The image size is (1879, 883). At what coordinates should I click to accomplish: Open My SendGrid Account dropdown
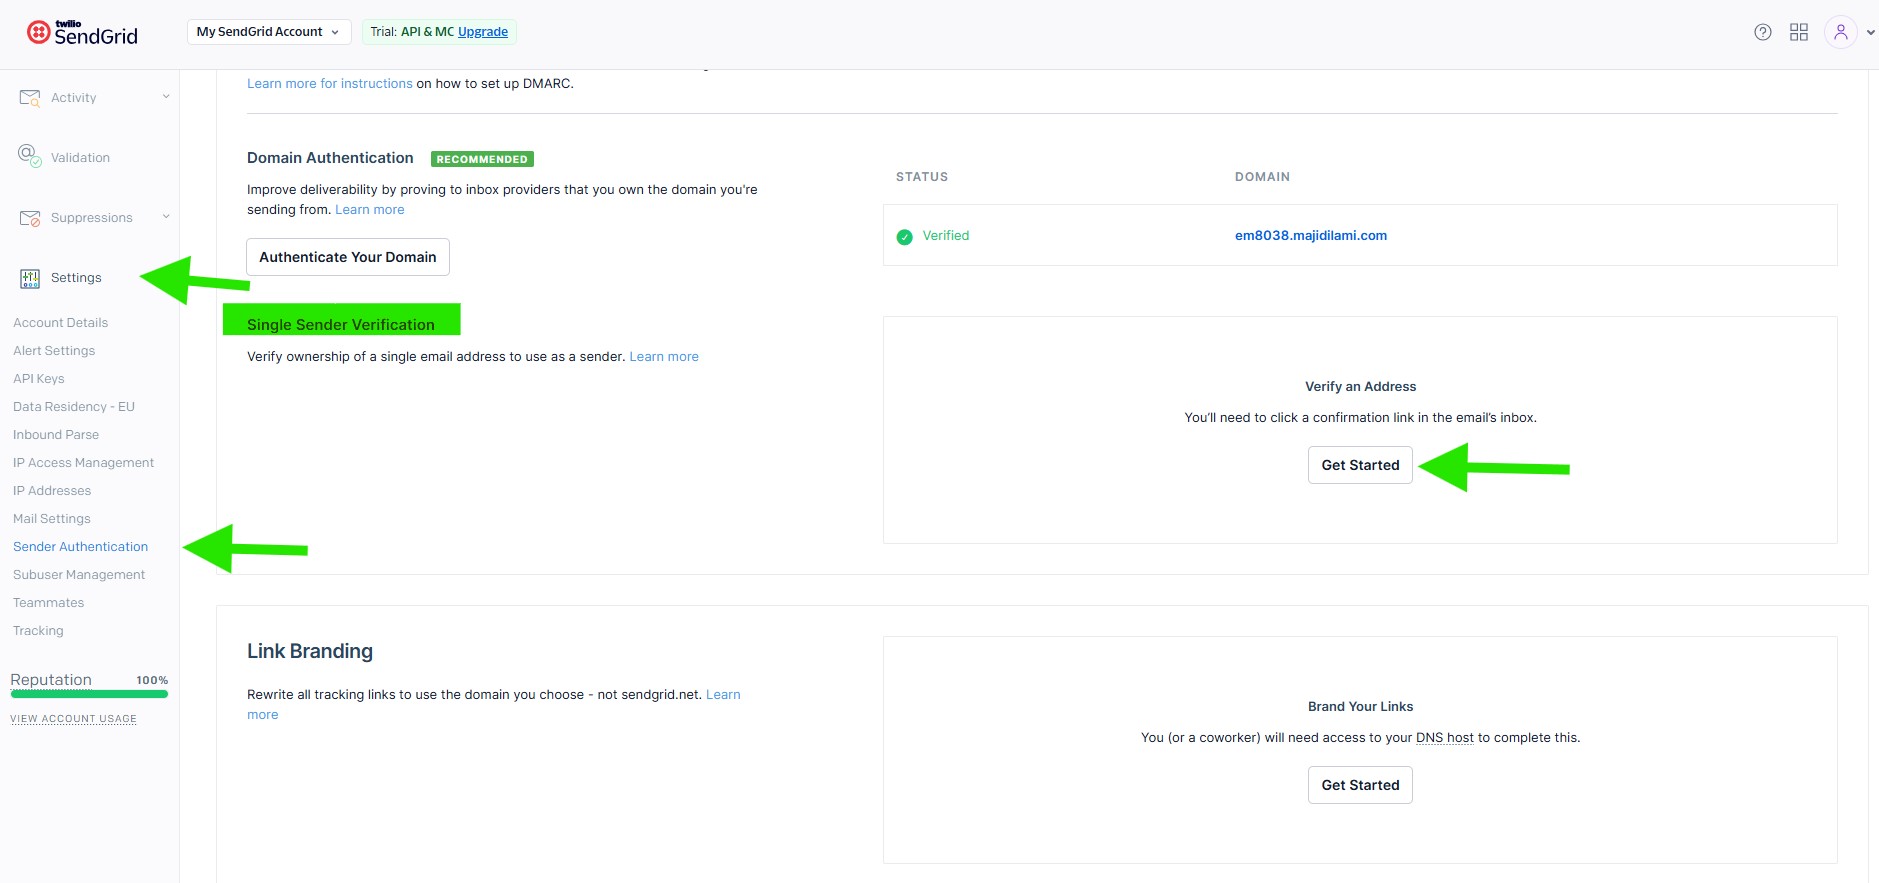(x=268, y=32)
